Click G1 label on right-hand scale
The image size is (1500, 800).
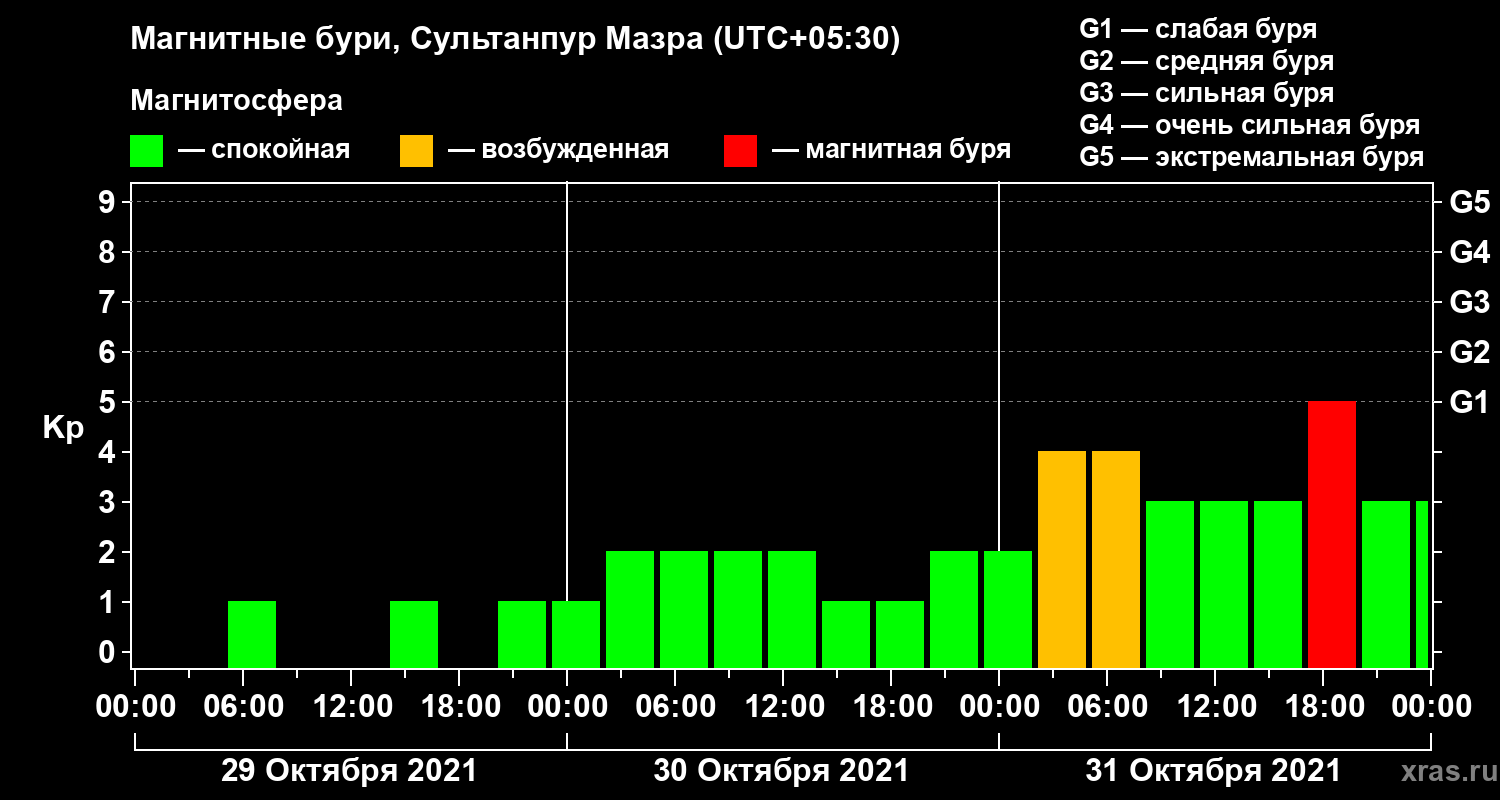point(1469,402)
